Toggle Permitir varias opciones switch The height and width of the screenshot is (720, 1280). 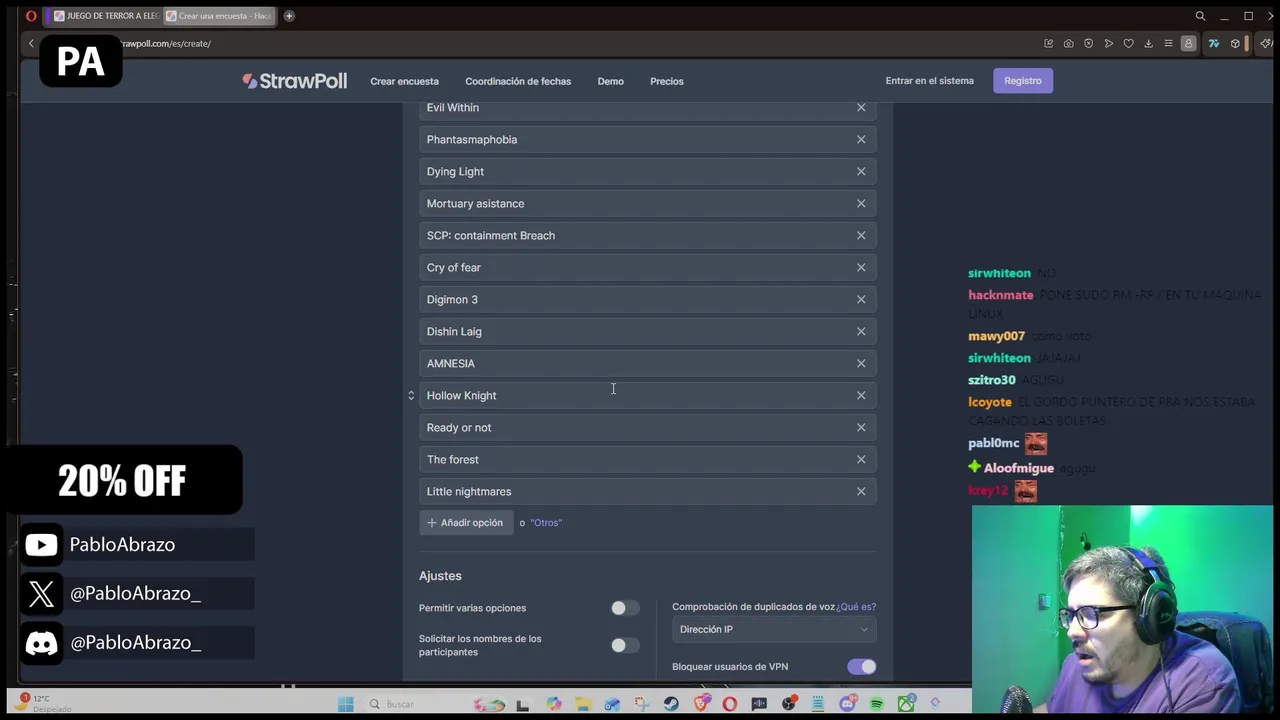(624, 608)
